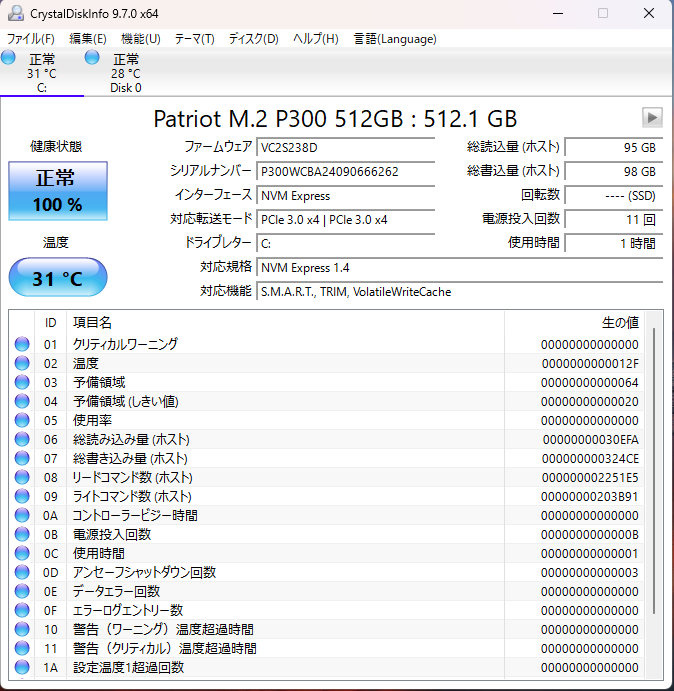The width and height of the screenshot is (674, 691).
Task: Click status orb for 04 予備領域 (しきい値)
Action: pos(22,401)
